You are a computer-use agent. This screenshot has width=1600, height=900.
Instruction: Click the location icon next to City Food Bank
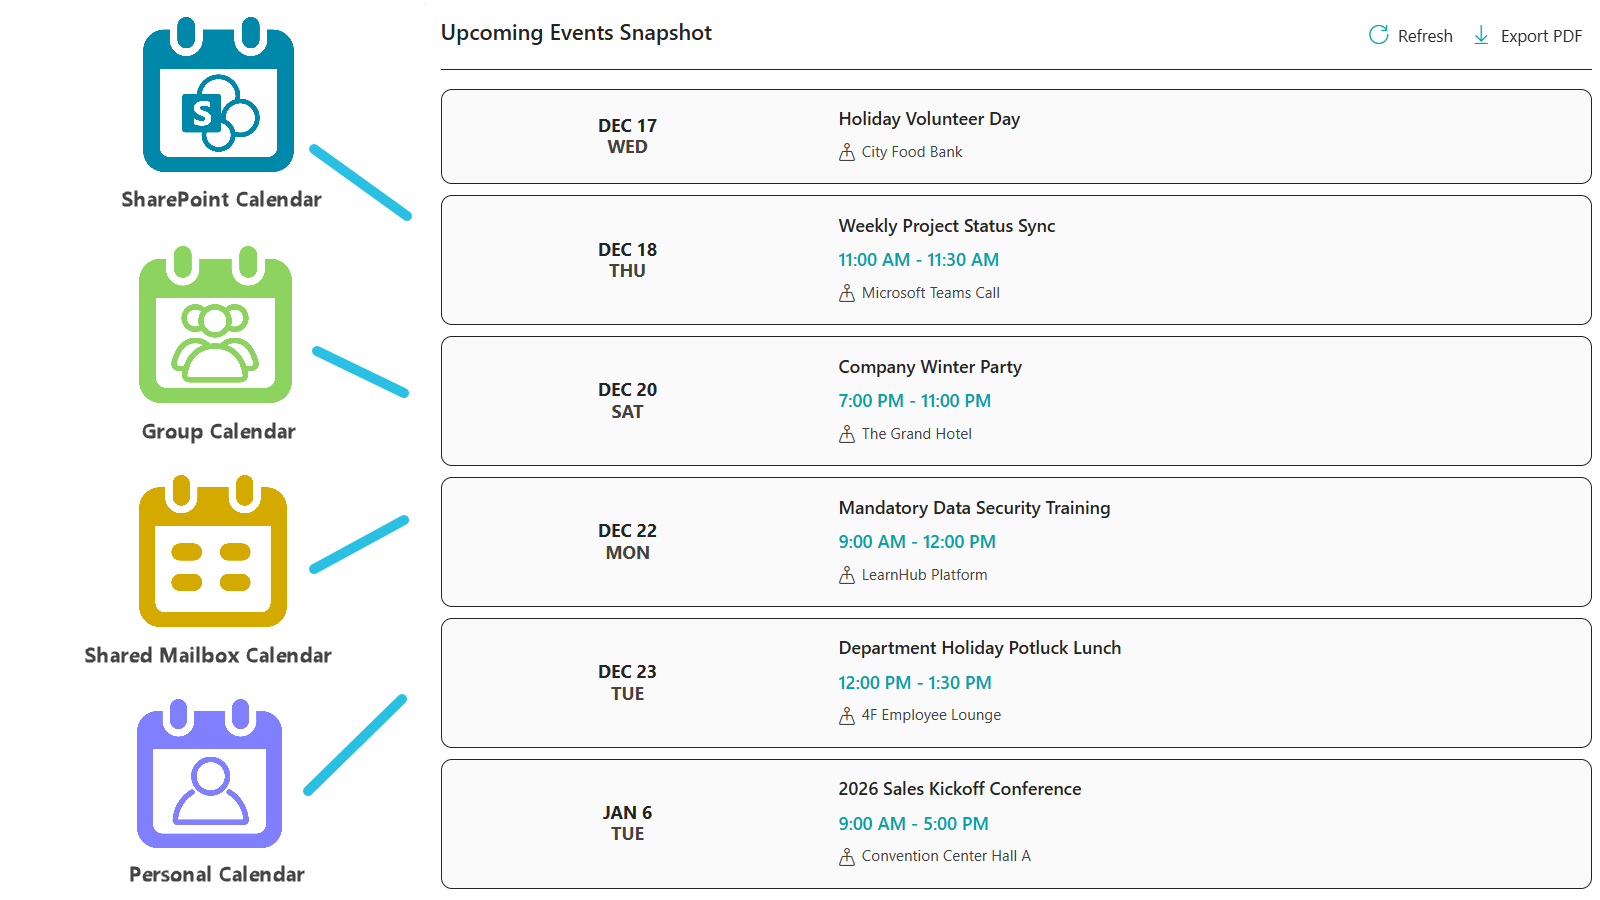(845, 152)
